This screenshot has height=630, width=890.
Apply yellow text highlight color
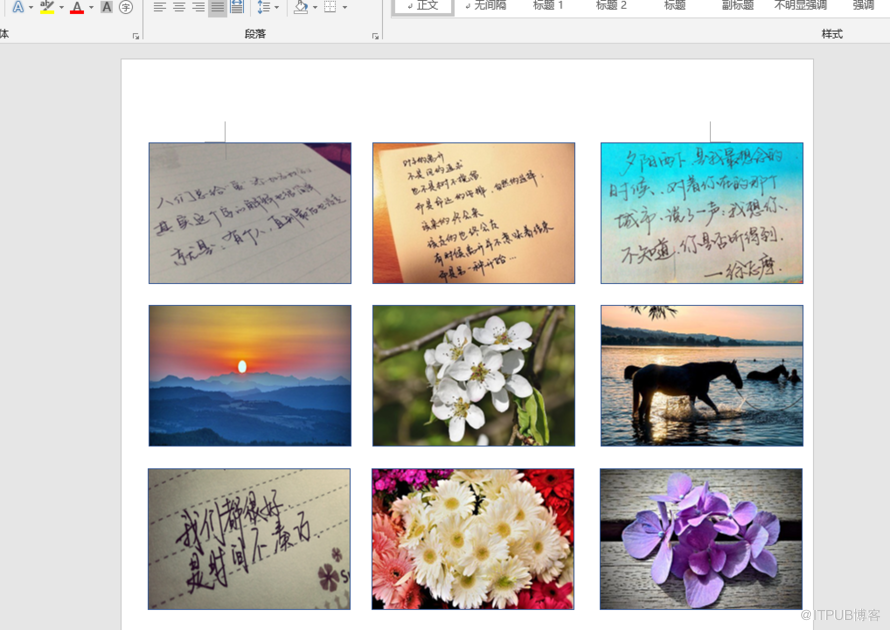[x=47, y=7]
